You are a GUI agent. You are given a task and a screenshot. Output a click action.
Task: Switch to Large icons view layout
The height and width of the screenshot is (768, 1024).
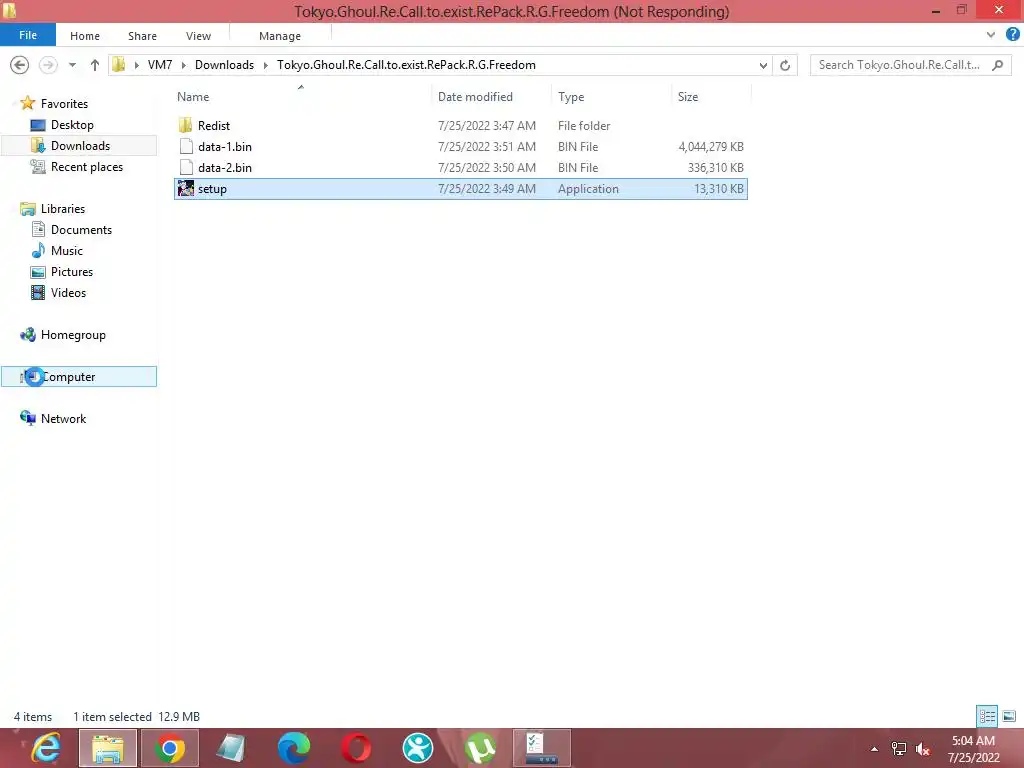pos(1009,716)
